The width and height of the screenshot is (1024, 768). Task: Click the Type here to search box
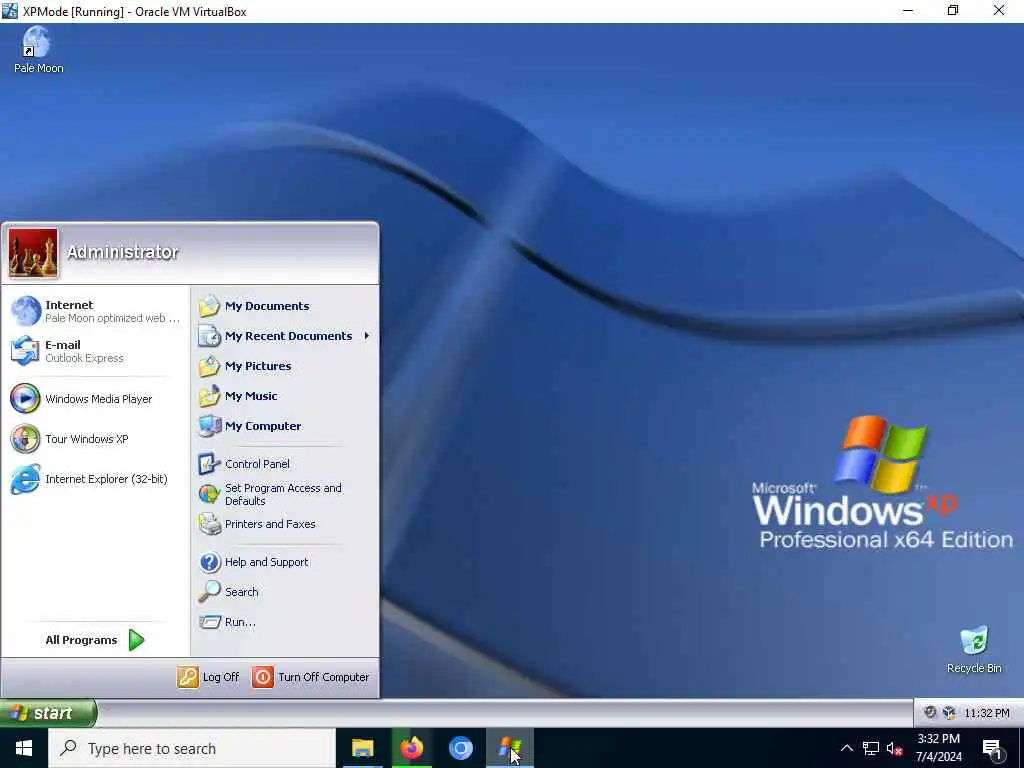(192, 748)
